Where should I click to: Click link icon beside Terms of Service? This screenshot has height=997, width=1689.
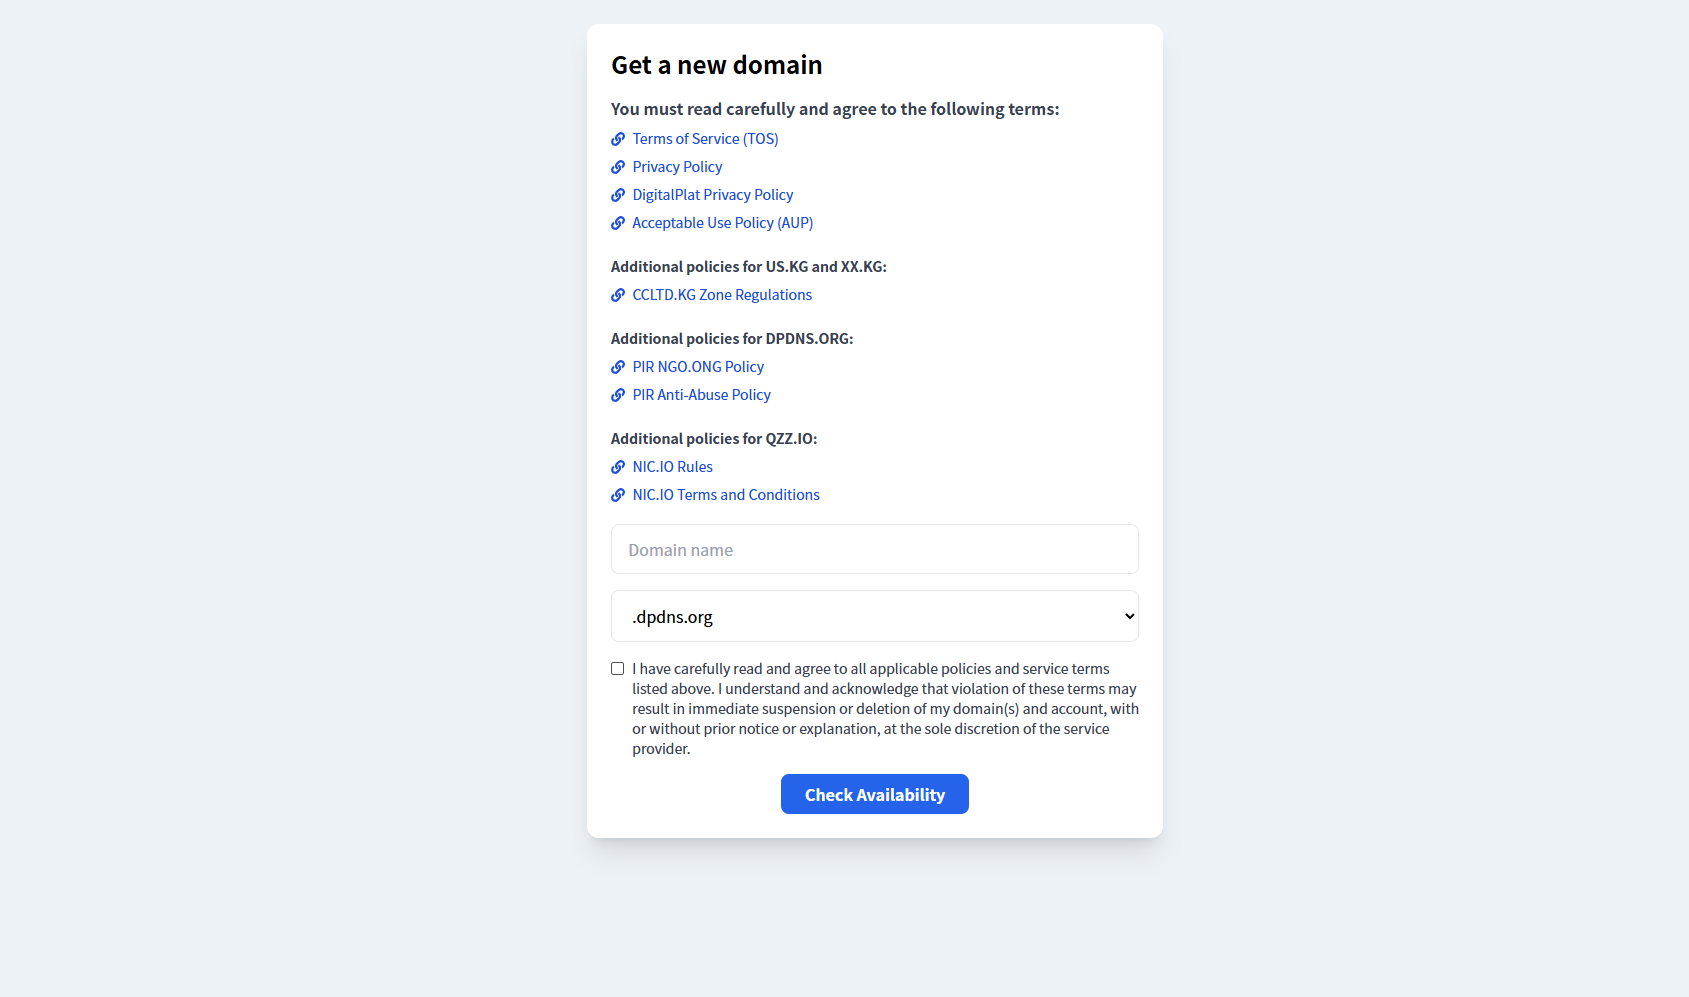[x=618, y=139]
